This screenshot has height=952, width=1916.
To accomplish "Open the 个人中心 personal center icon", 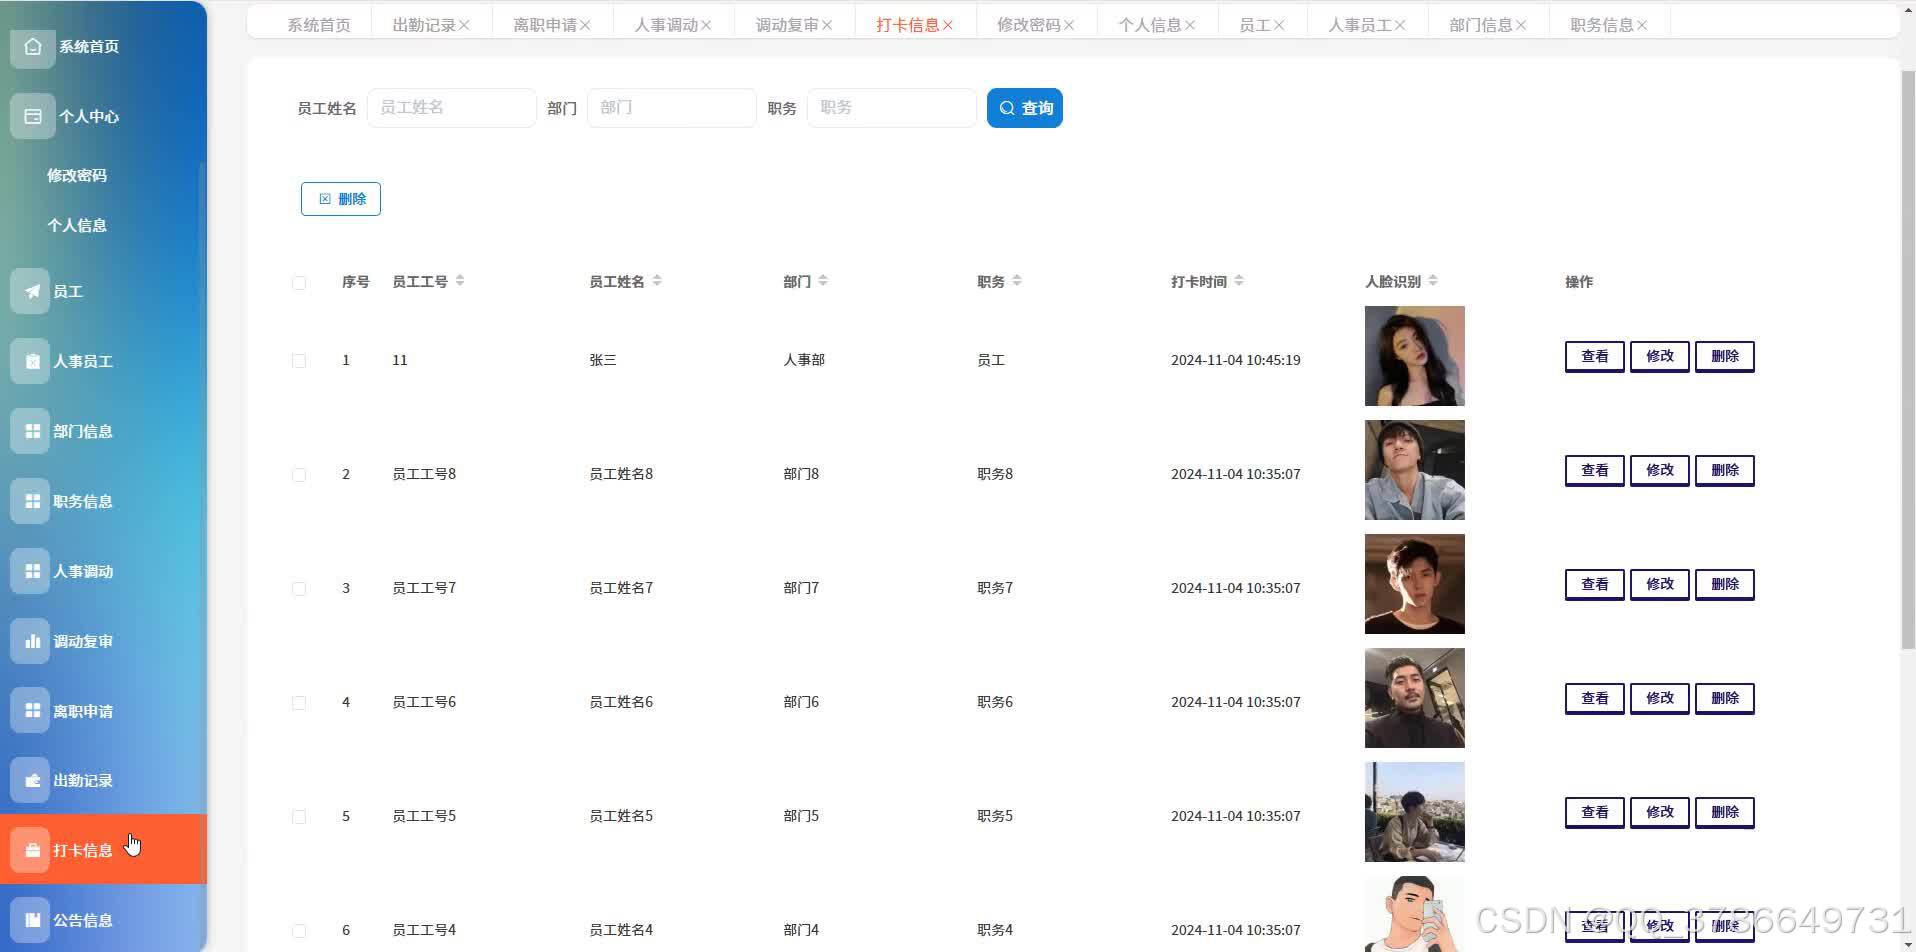I will [x=31, y=116].
